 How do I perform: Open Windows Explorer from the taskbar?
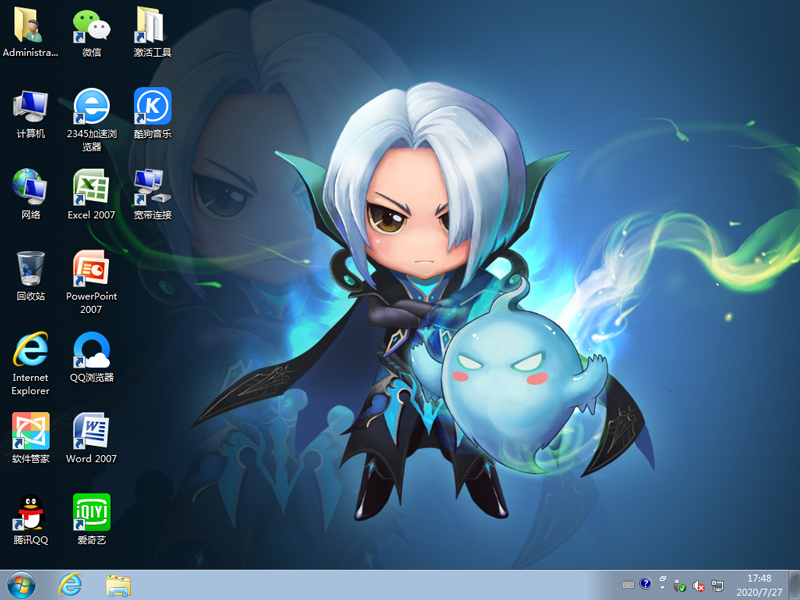118,585
